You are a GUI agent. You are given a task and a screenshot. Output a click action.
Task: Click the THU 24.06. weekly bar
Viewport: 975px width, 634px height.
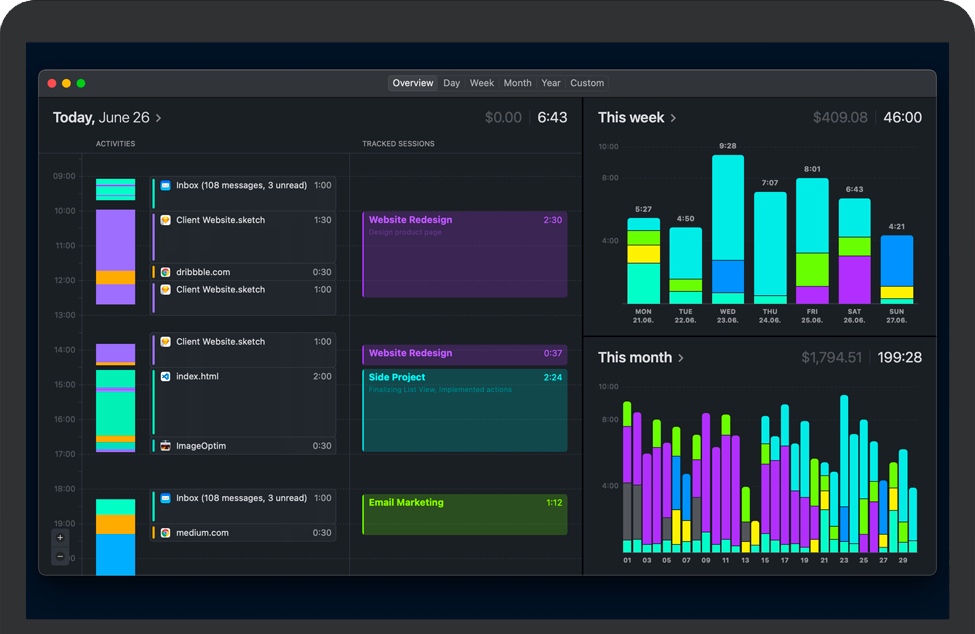[770, 247]
